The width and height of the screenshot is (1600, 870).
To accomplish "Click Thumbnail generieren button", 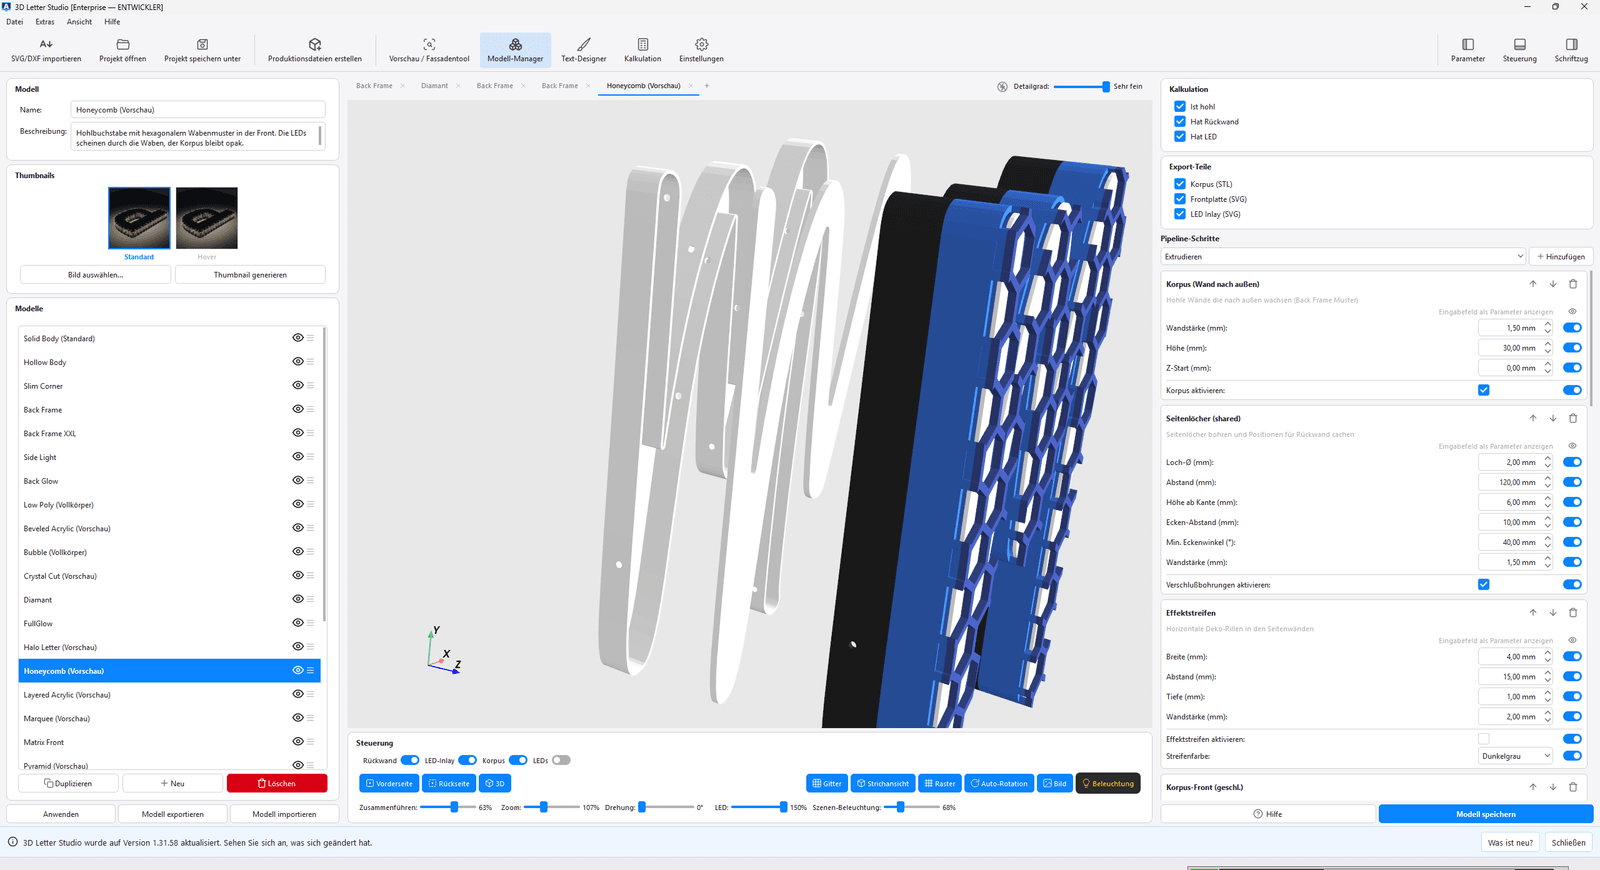I will point(250,274).
